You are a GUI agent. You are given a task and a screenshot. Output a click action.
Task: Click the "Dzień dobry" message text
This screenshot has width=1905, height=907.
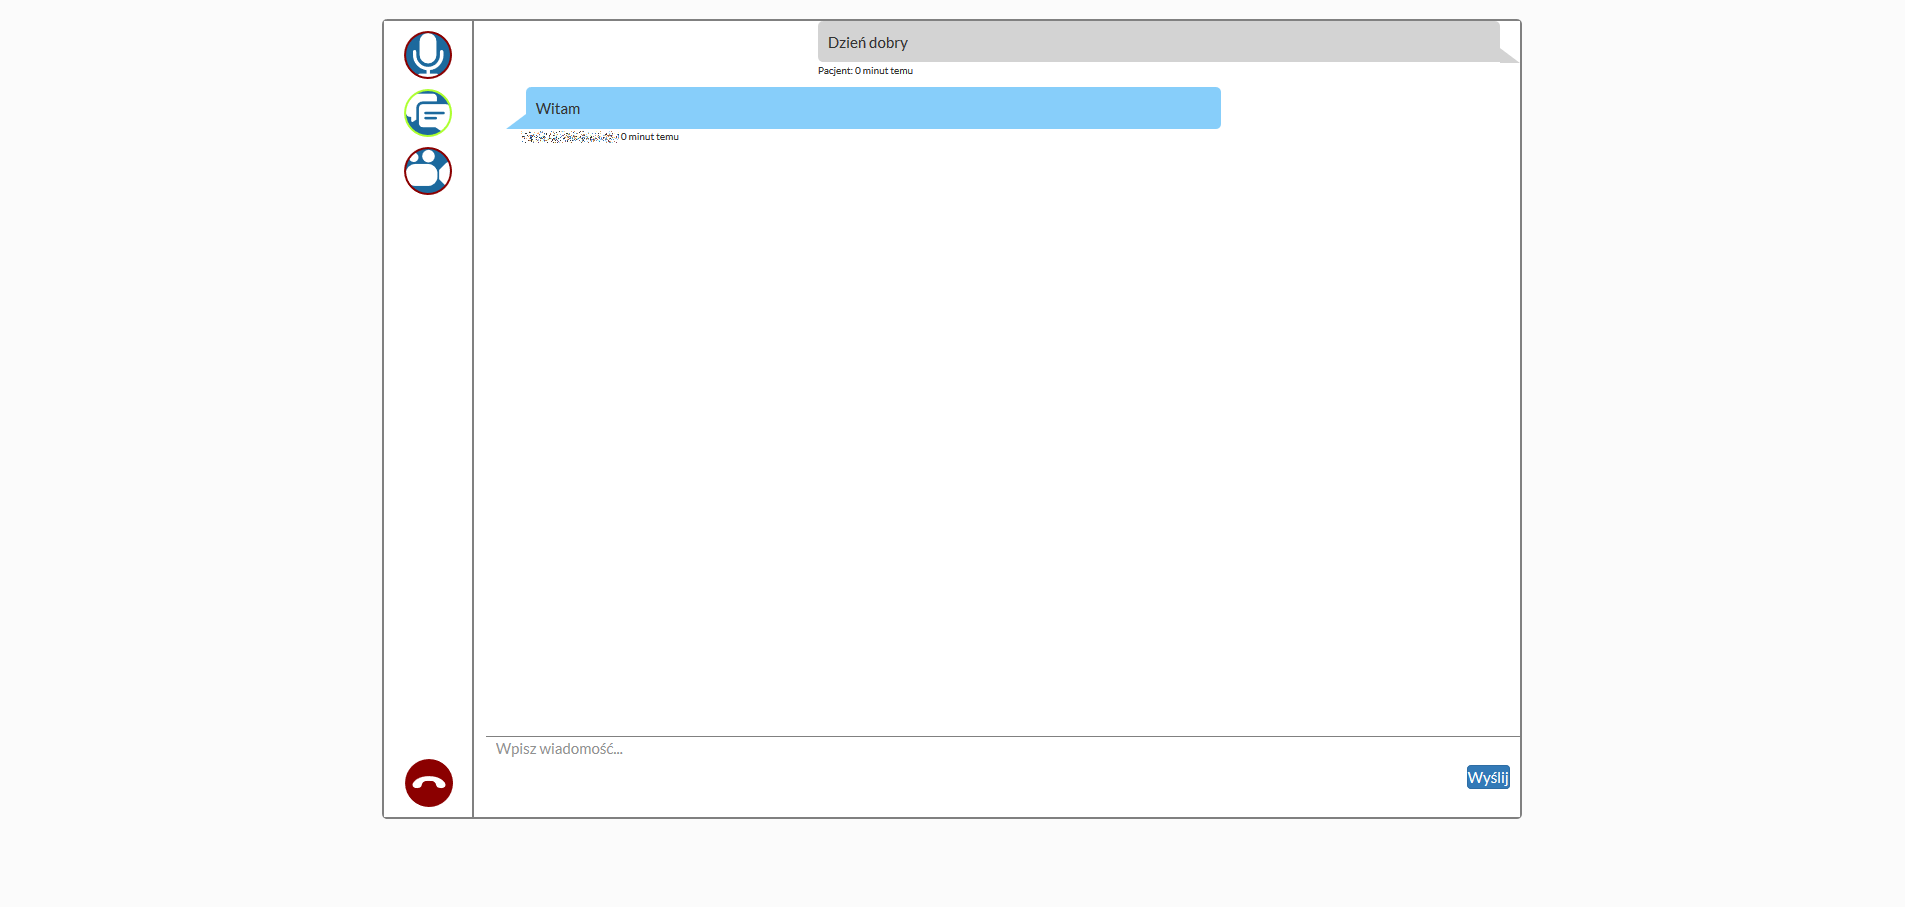[867, 43]
